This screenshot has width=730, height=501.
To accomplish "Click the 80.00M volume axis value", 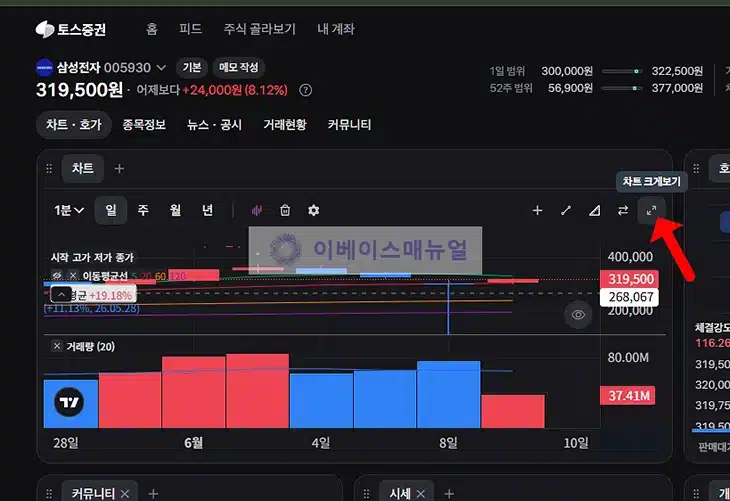I will pos(628,358).
